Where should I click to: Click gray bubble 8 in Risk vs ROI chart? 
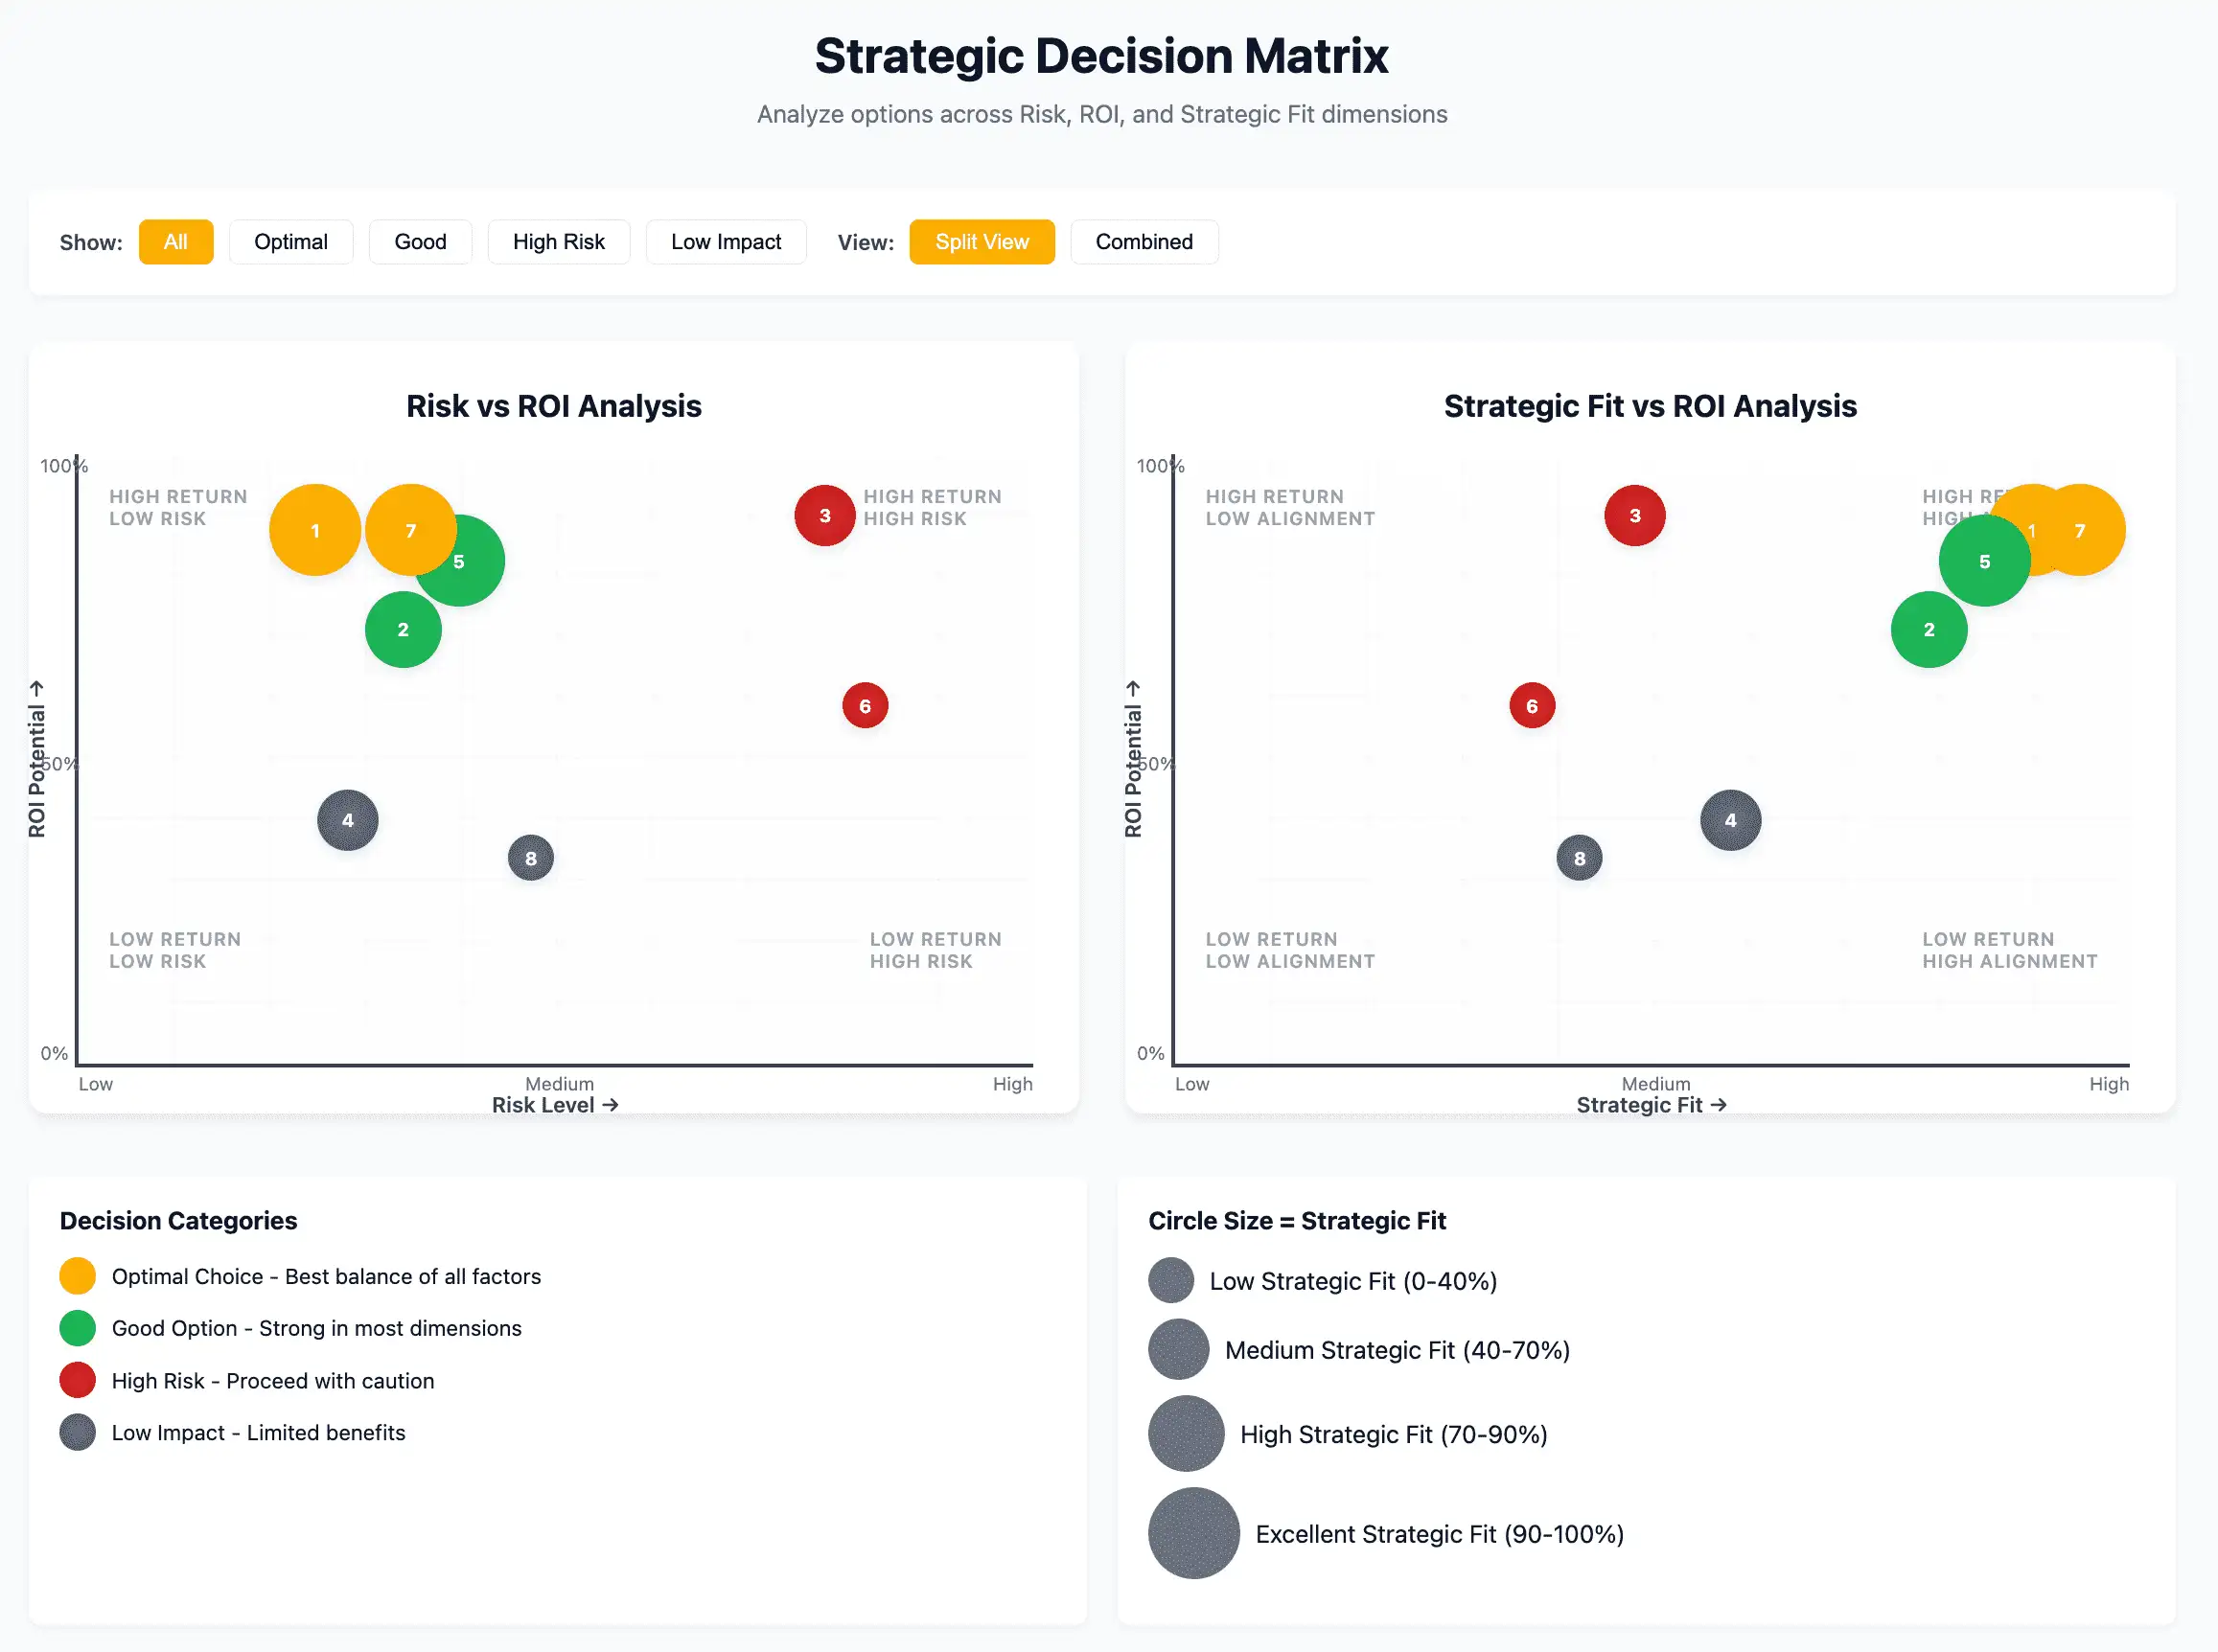(x=530, y=858)
